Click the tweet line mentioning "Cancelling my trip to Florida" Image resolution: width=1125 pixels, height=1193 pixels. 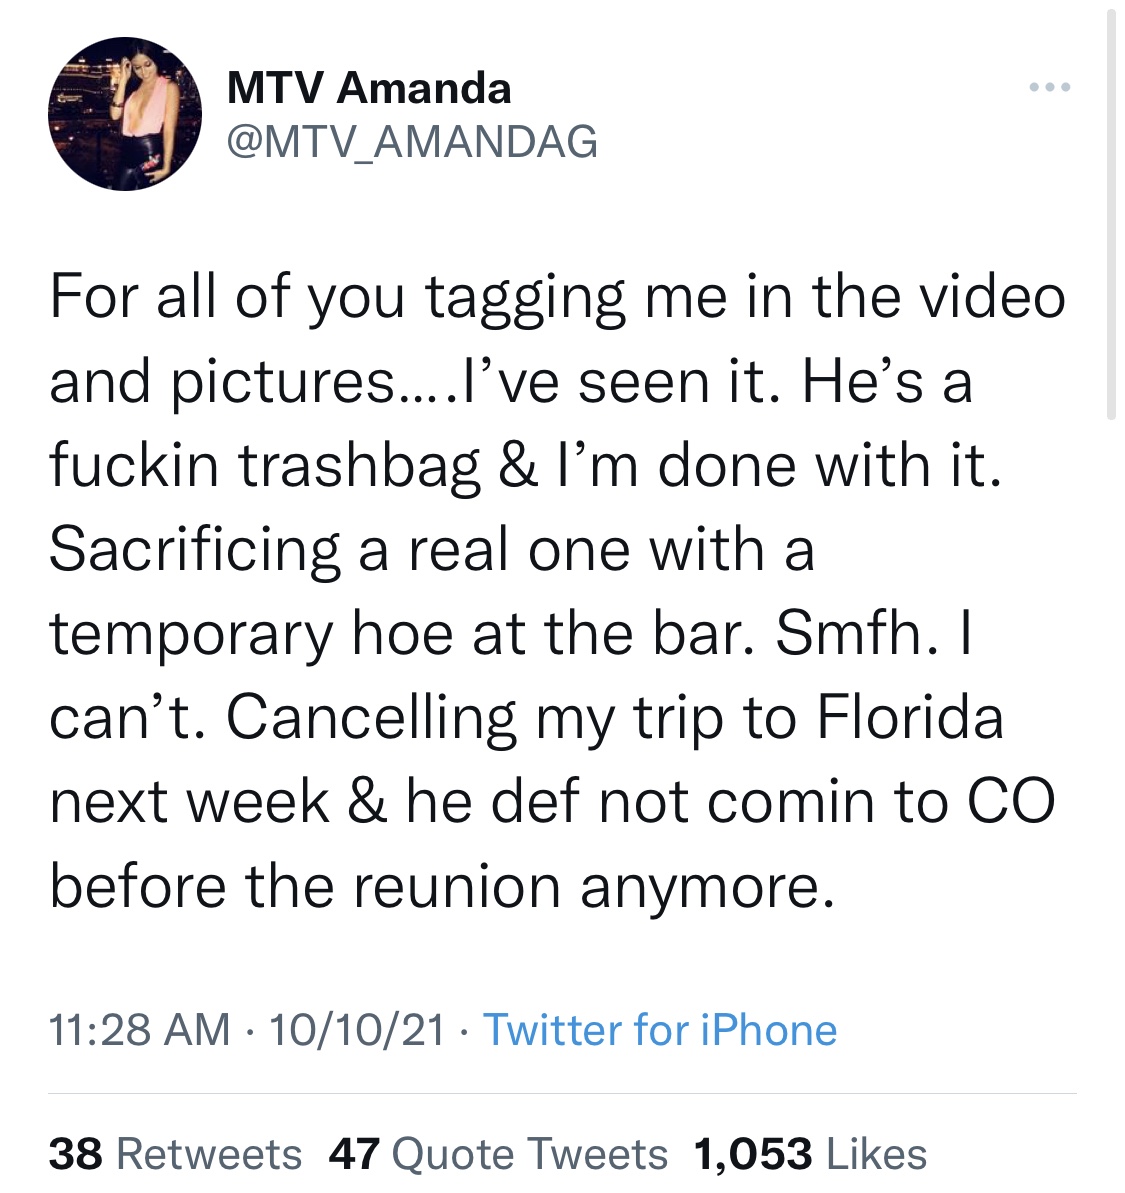526,718
